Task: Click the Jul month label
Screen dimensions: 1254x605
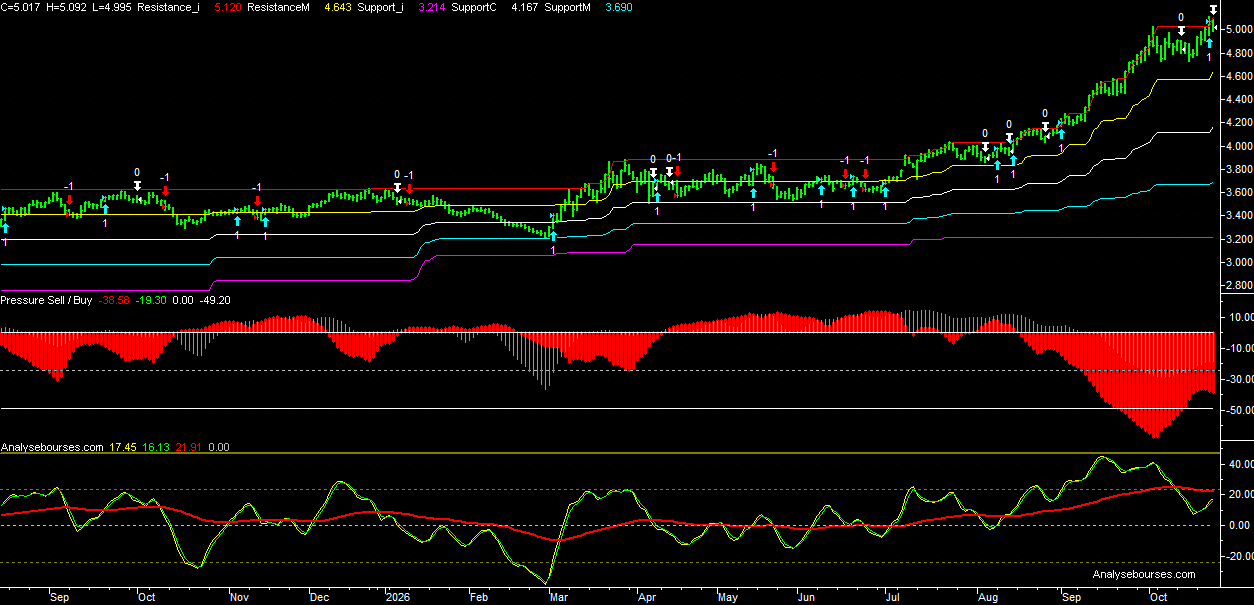Action: click(892, 597)
